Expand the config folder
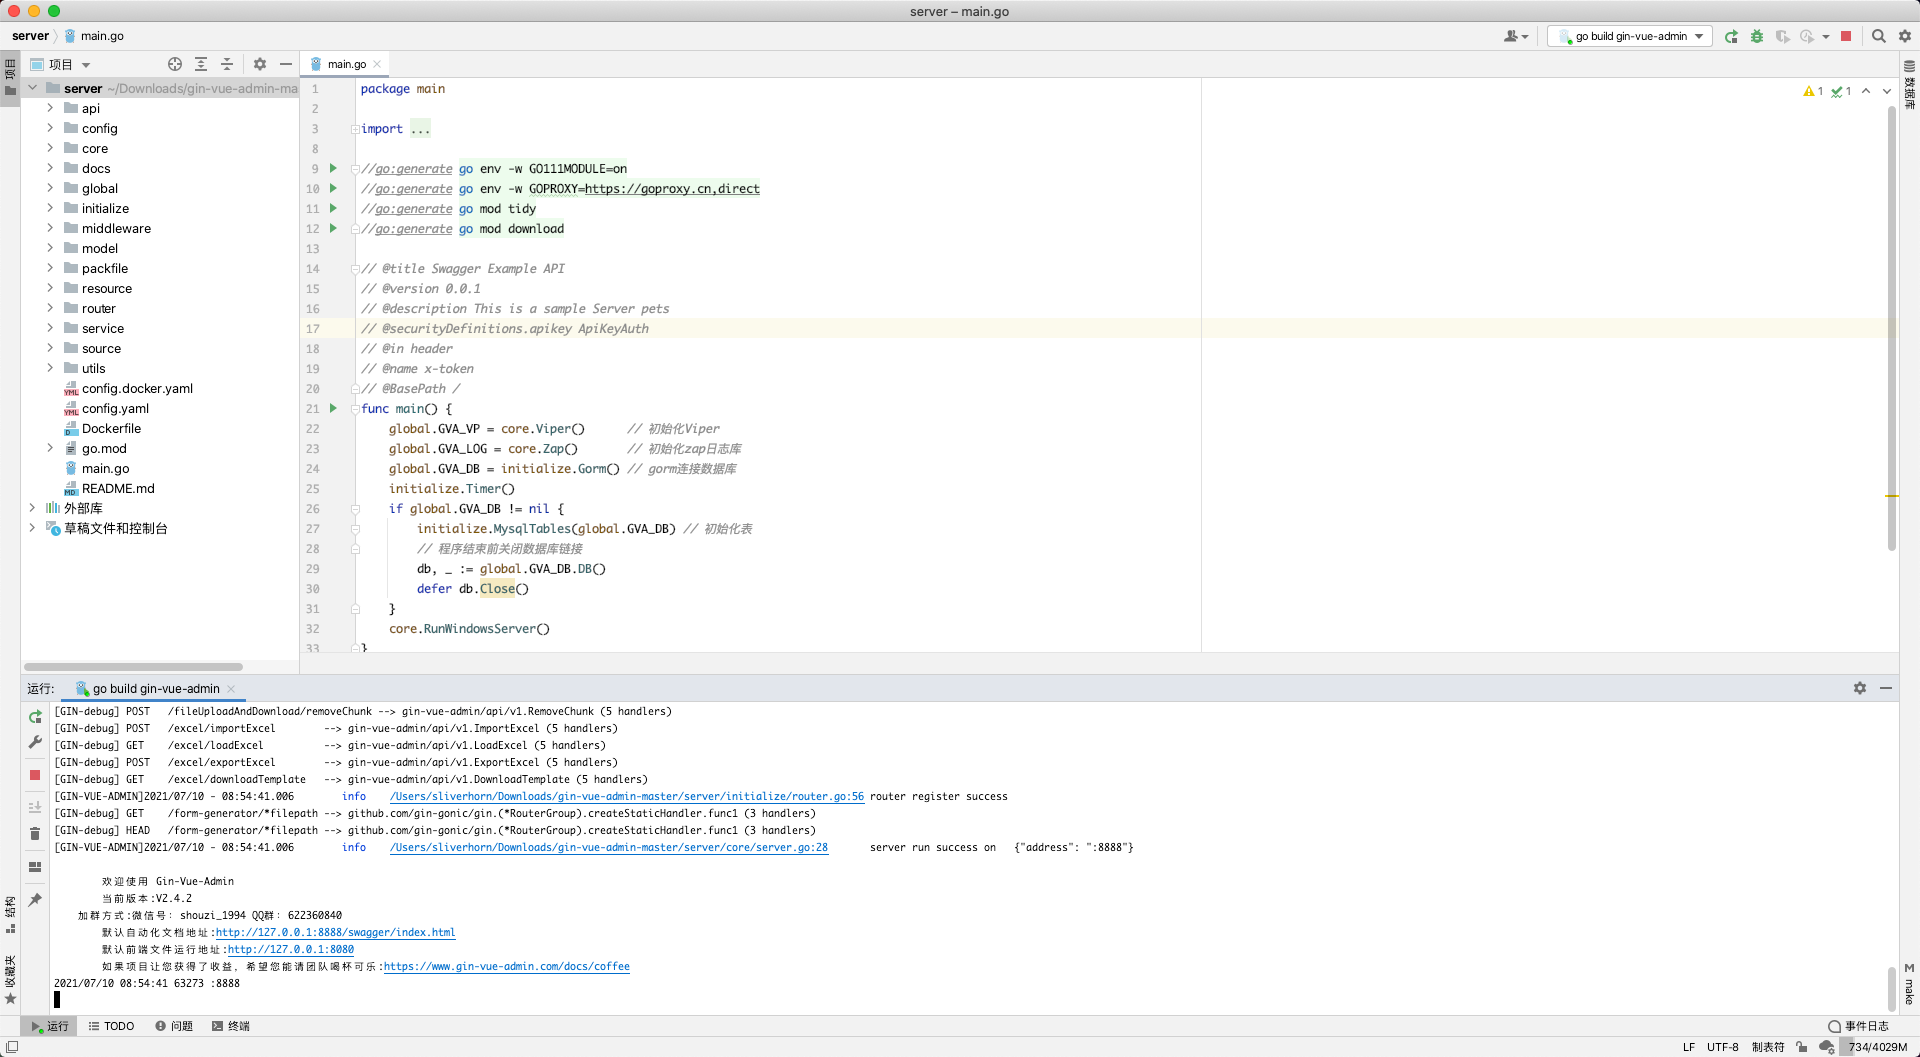The width and height of the screenshot is (1920, 1057). (x=50, y=128)
